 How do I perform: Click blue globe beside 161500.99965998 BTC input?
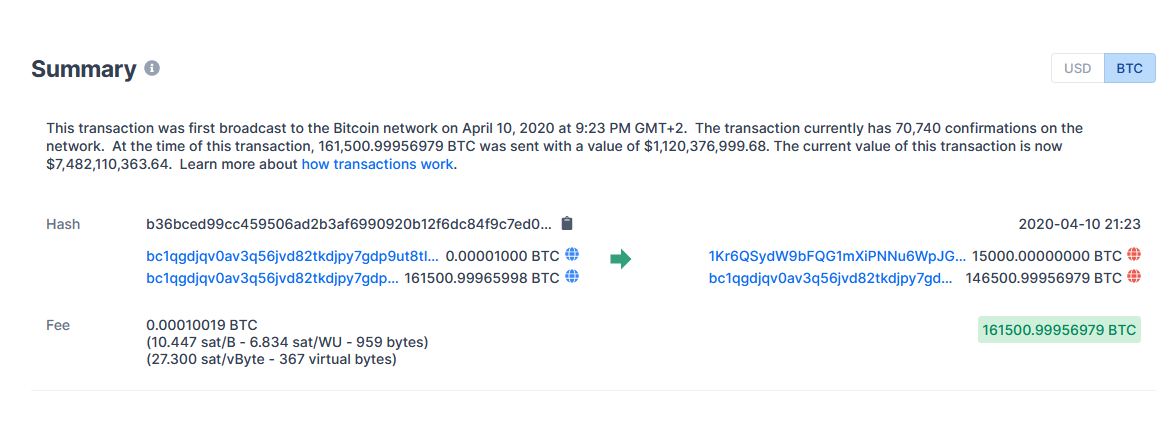tap(572, 277)
